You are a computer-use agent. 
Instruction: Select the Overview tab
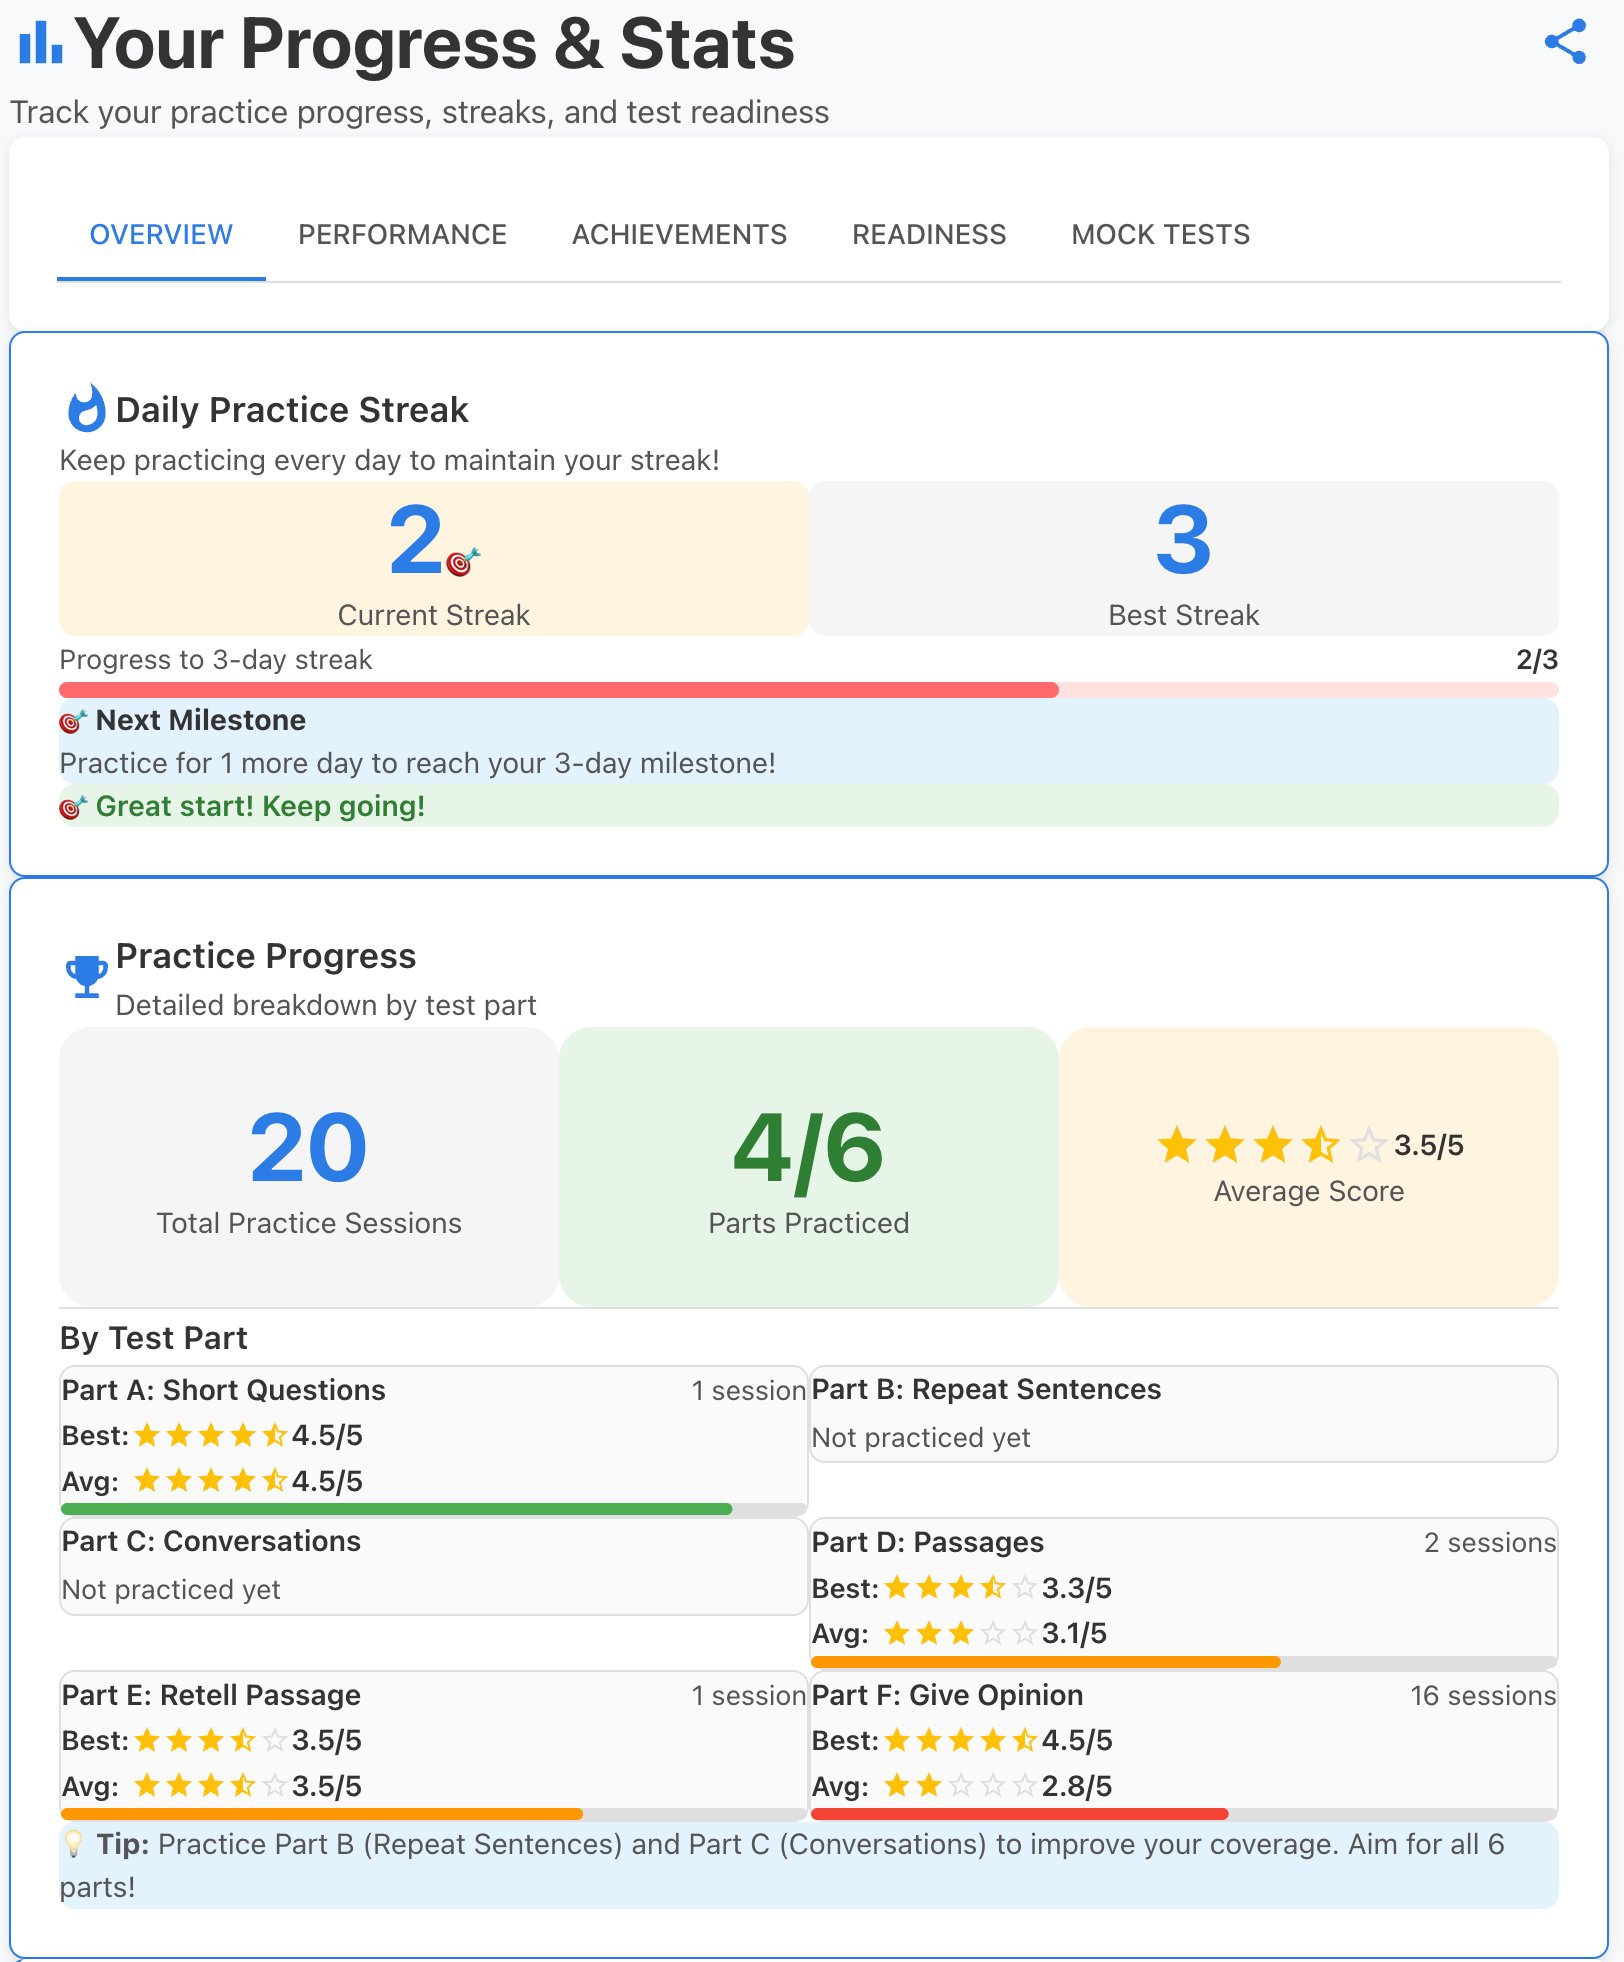pos(160,234)
